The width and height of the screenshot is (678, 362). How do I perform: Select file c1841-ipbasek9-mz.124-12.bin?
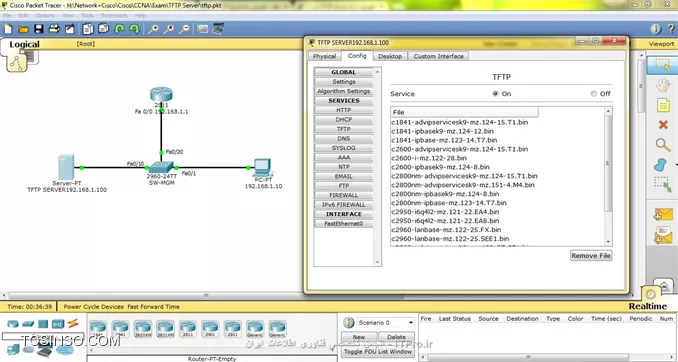(x=443, y=131)
